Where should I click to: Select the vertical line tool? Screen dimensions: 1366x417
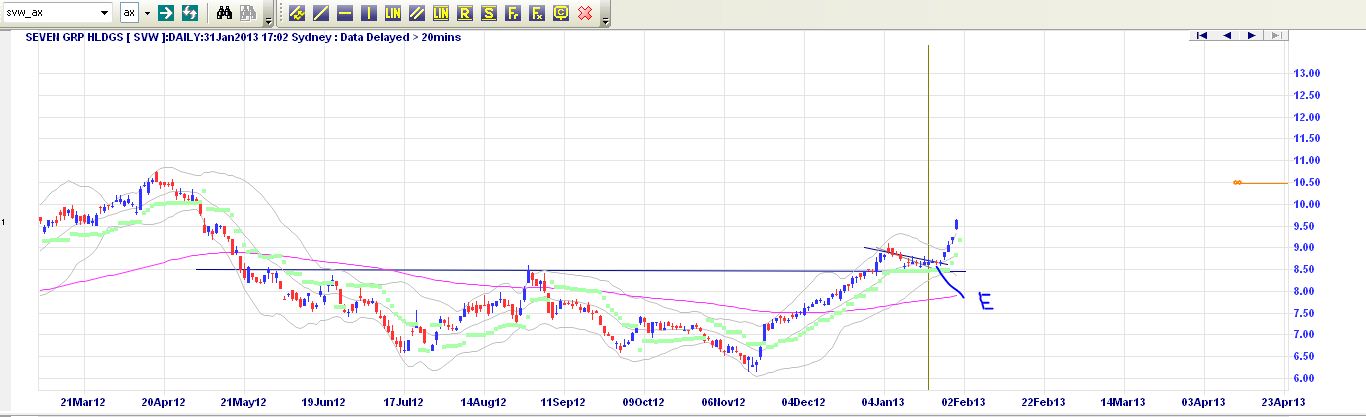click(x=369, y=13)
